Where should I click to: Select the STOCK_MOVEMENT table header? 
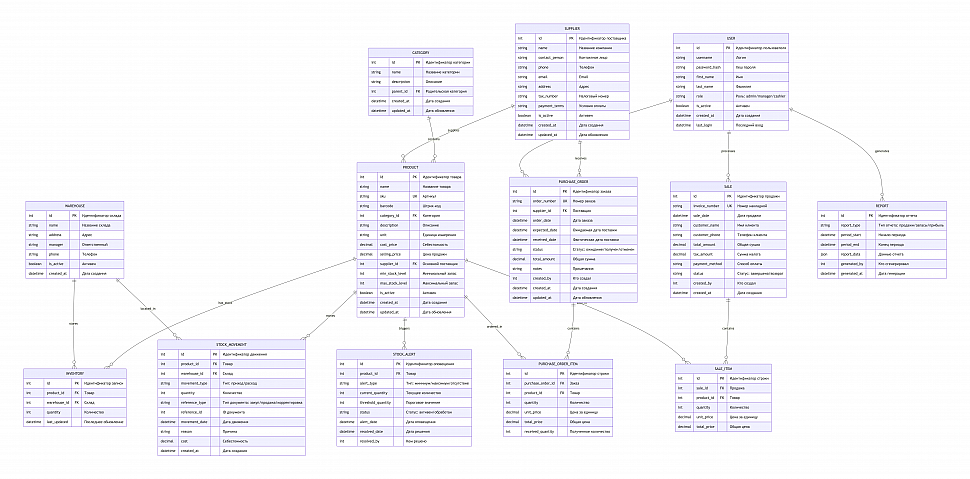[232, 344]
